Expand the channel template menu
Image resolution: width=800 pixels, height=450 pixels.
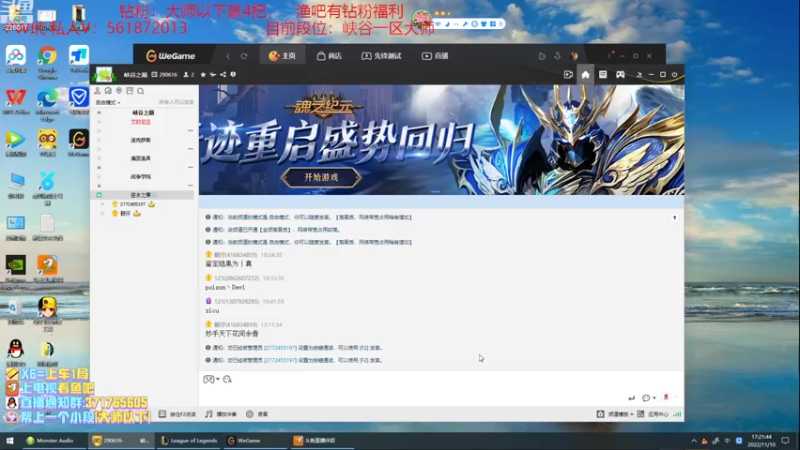tap(615, 414)
